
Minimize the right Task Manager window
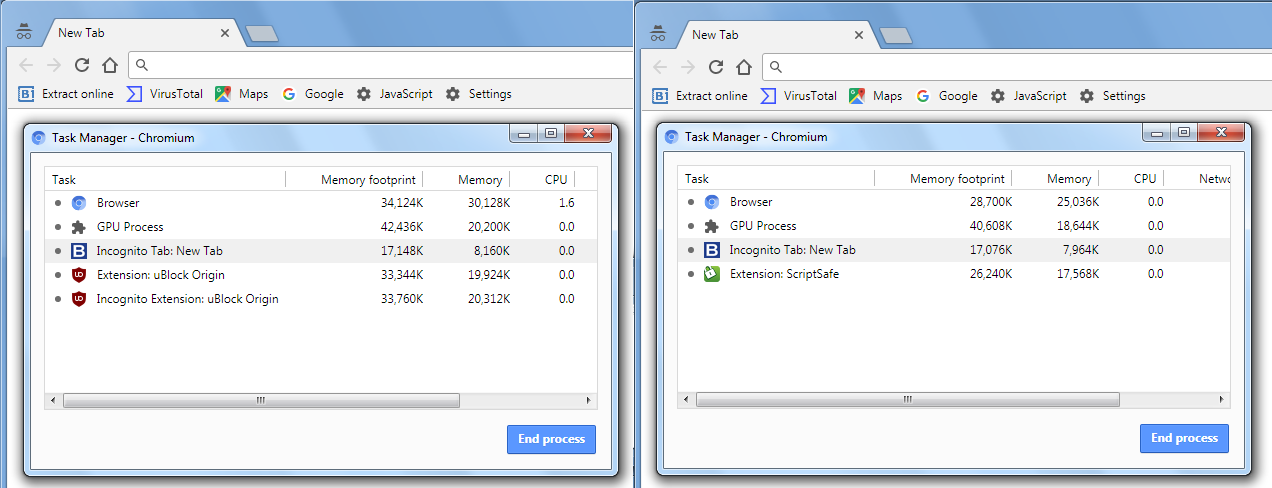(x=1158, y=132)
